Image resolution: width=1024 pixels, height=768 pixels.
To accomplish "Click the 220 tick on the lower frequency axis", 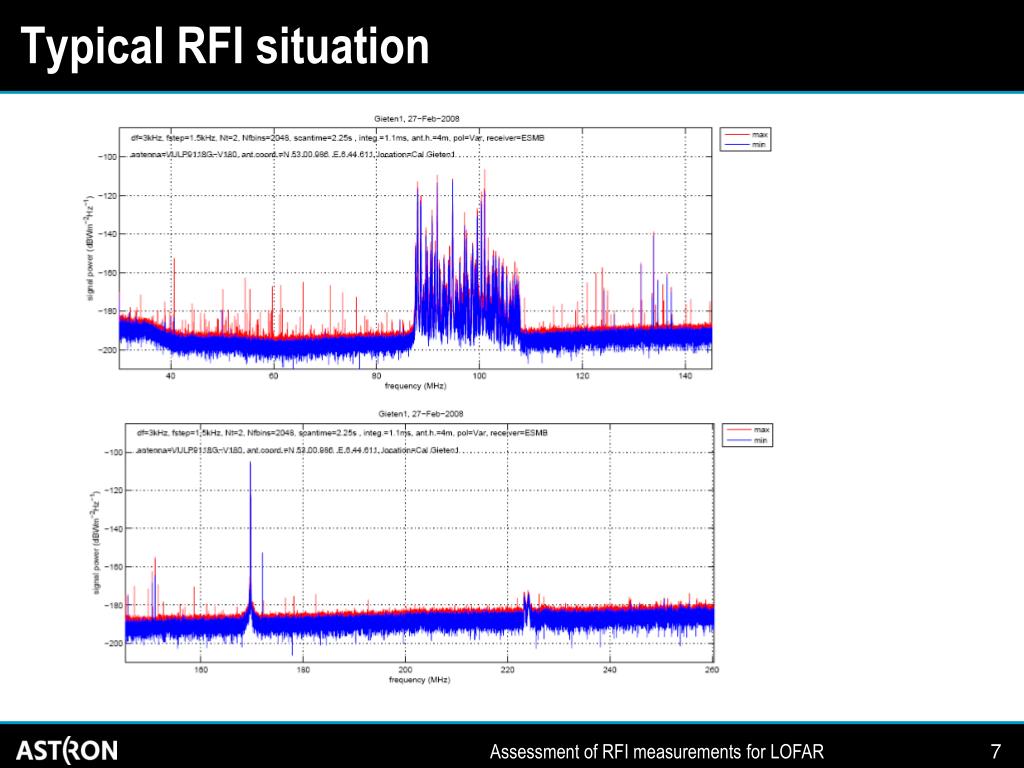I will coord(507,670).
